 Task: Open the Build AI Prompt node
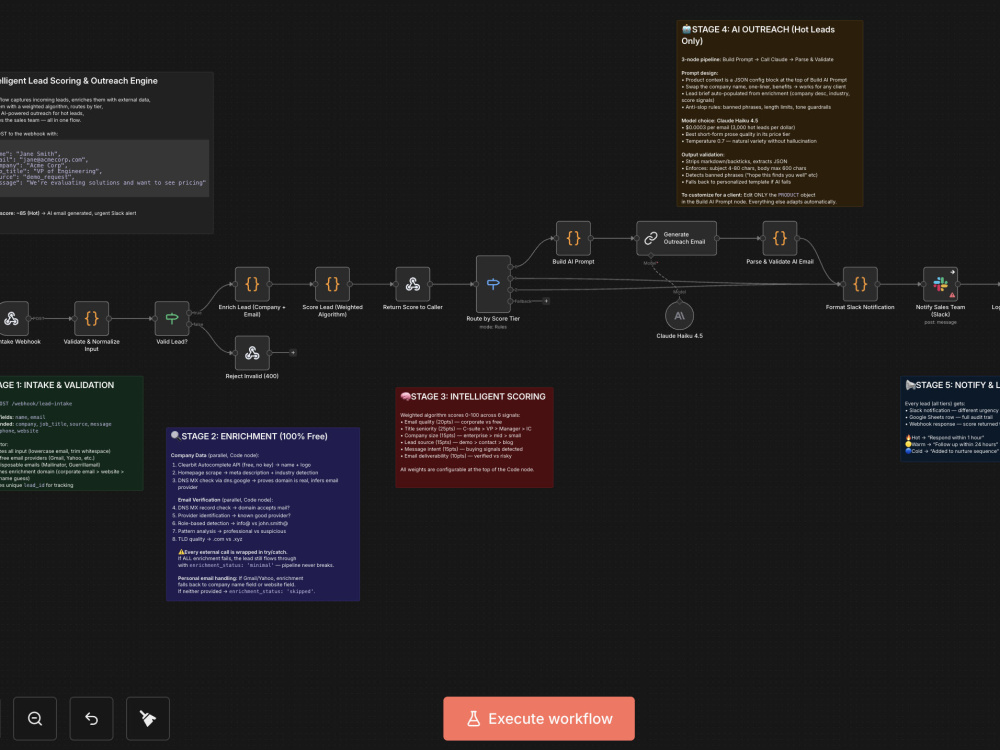pyautogui.click(x=573, y=238)
